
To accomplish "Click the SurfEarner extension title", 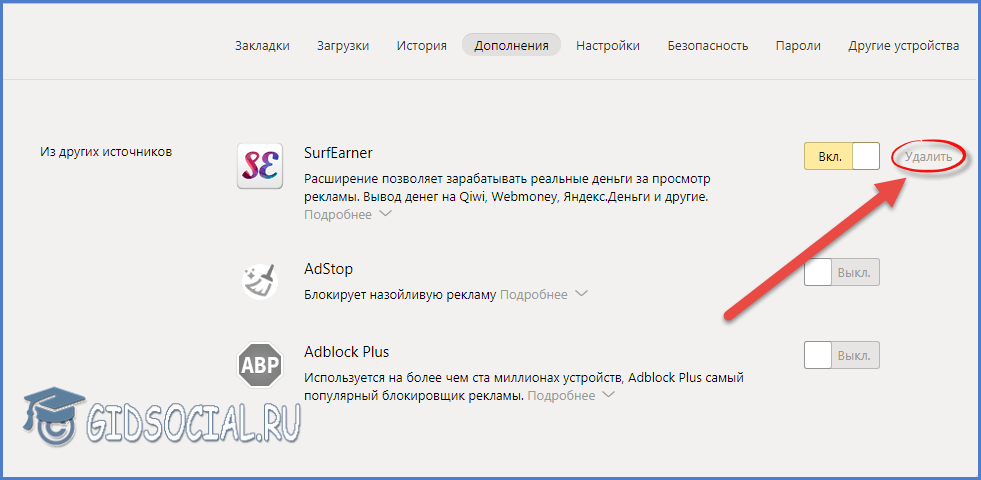I will 338,152.
